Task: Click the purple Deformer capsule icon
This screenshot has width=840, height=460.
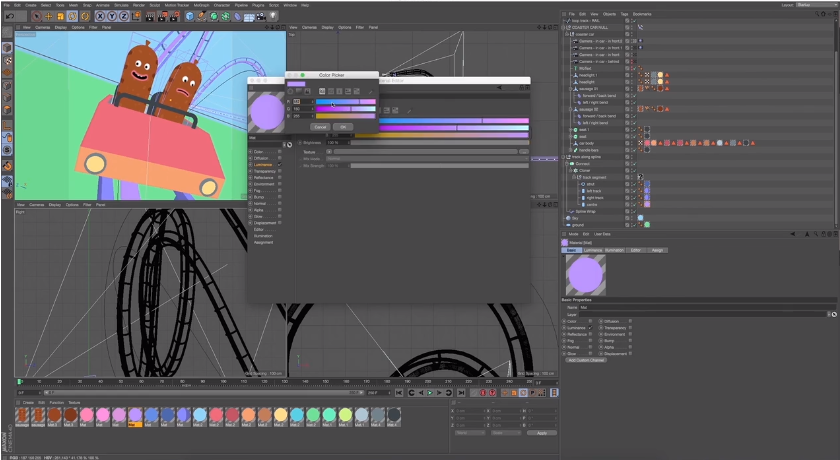Action: tap(237, 17)
